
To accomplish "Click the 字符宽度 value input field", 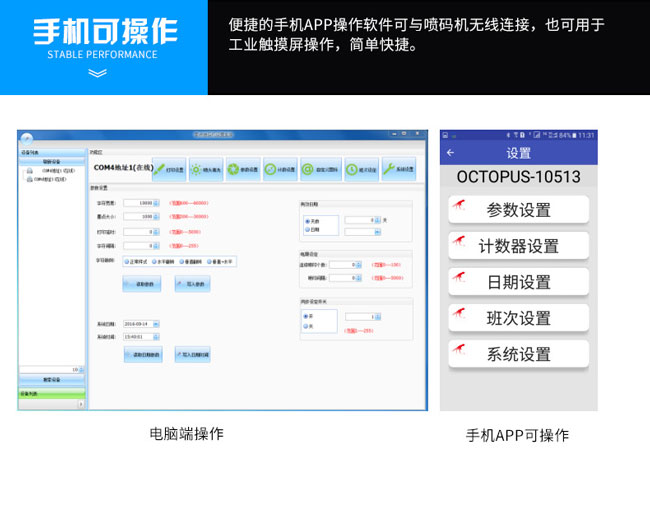I will coord(137,203).
